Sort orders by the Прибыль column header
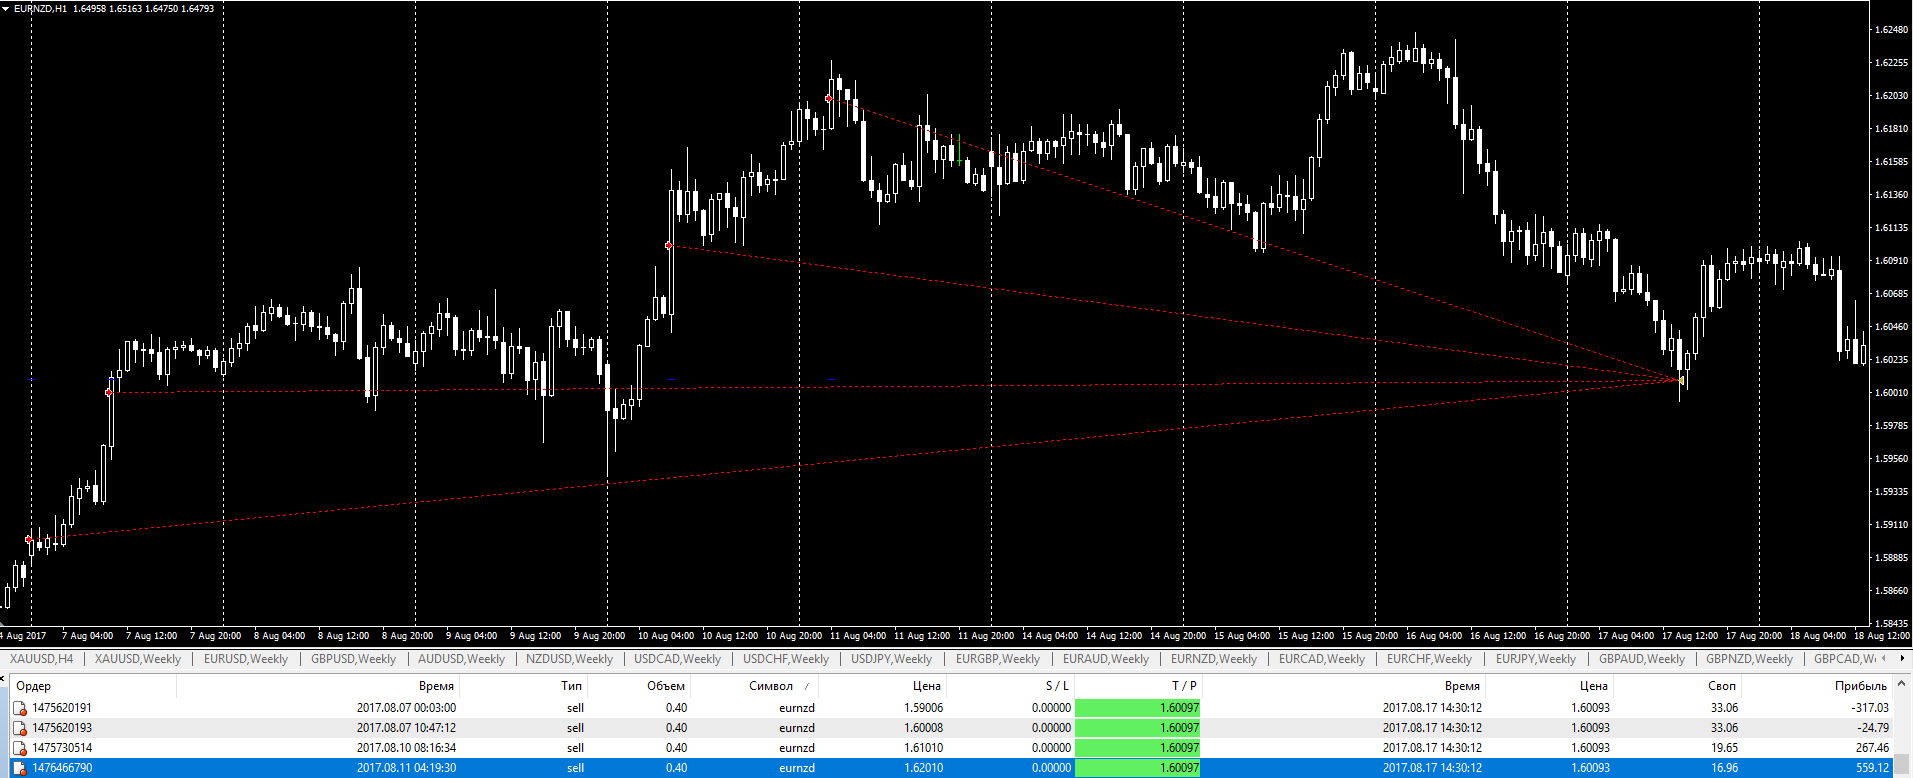This screenshot has height=778, width=1913. (x=1861, y=686)
